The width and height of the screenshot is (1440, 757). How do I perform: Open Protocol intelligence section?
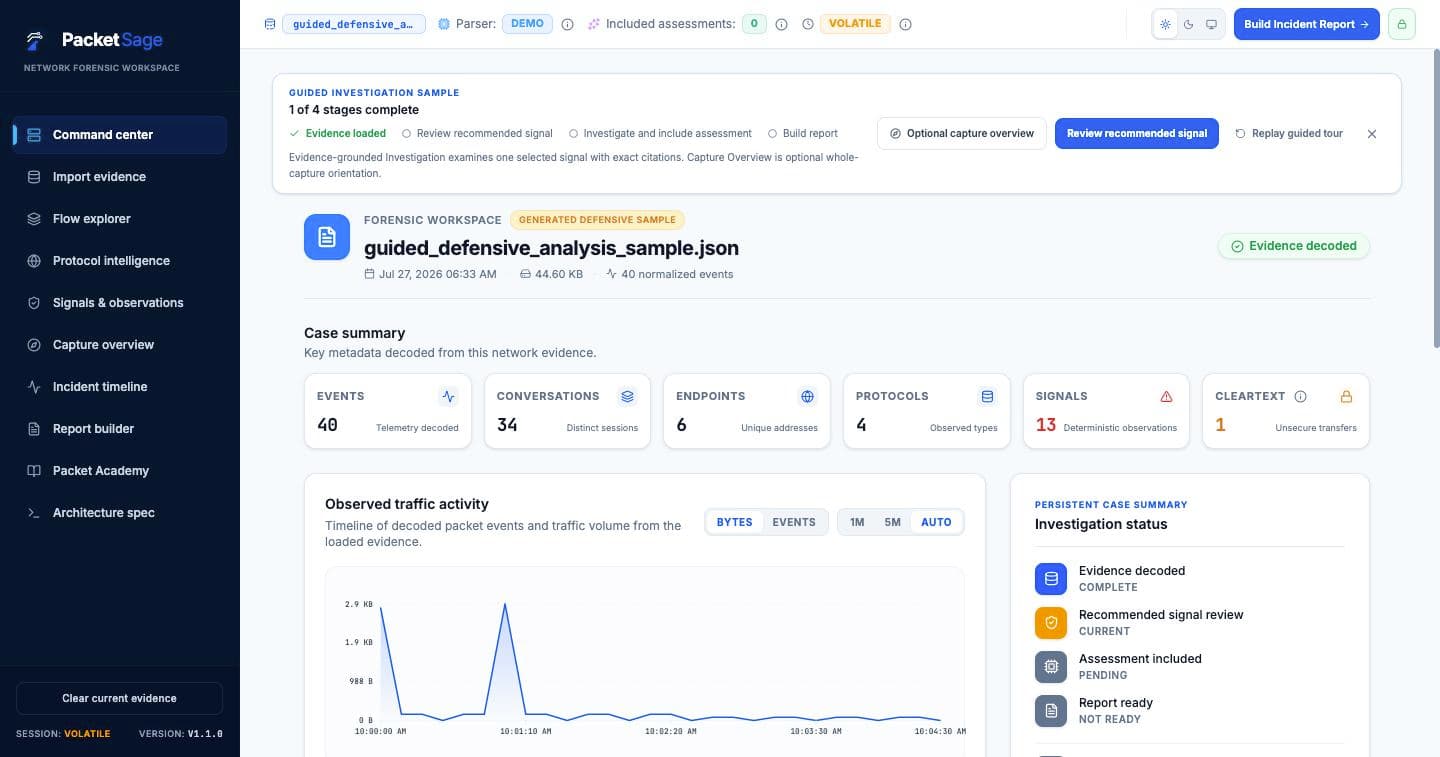click(x=120, y=261)
